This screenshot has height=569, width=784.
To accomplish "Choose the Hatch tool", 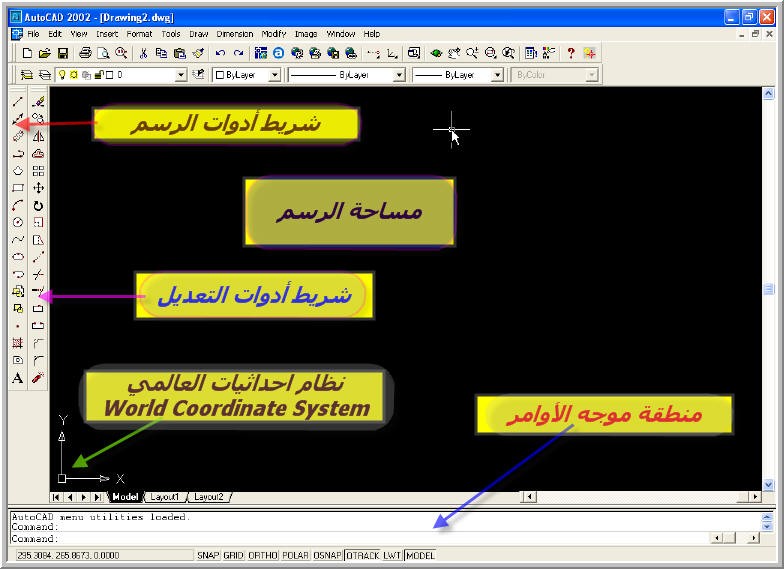I will [18, 343].
